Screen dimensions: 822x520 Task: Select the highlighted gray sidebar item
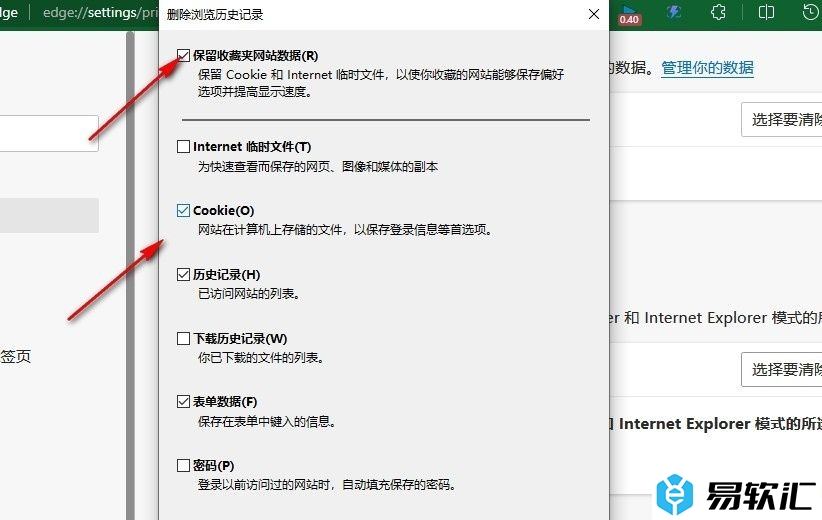pos(49,215)
